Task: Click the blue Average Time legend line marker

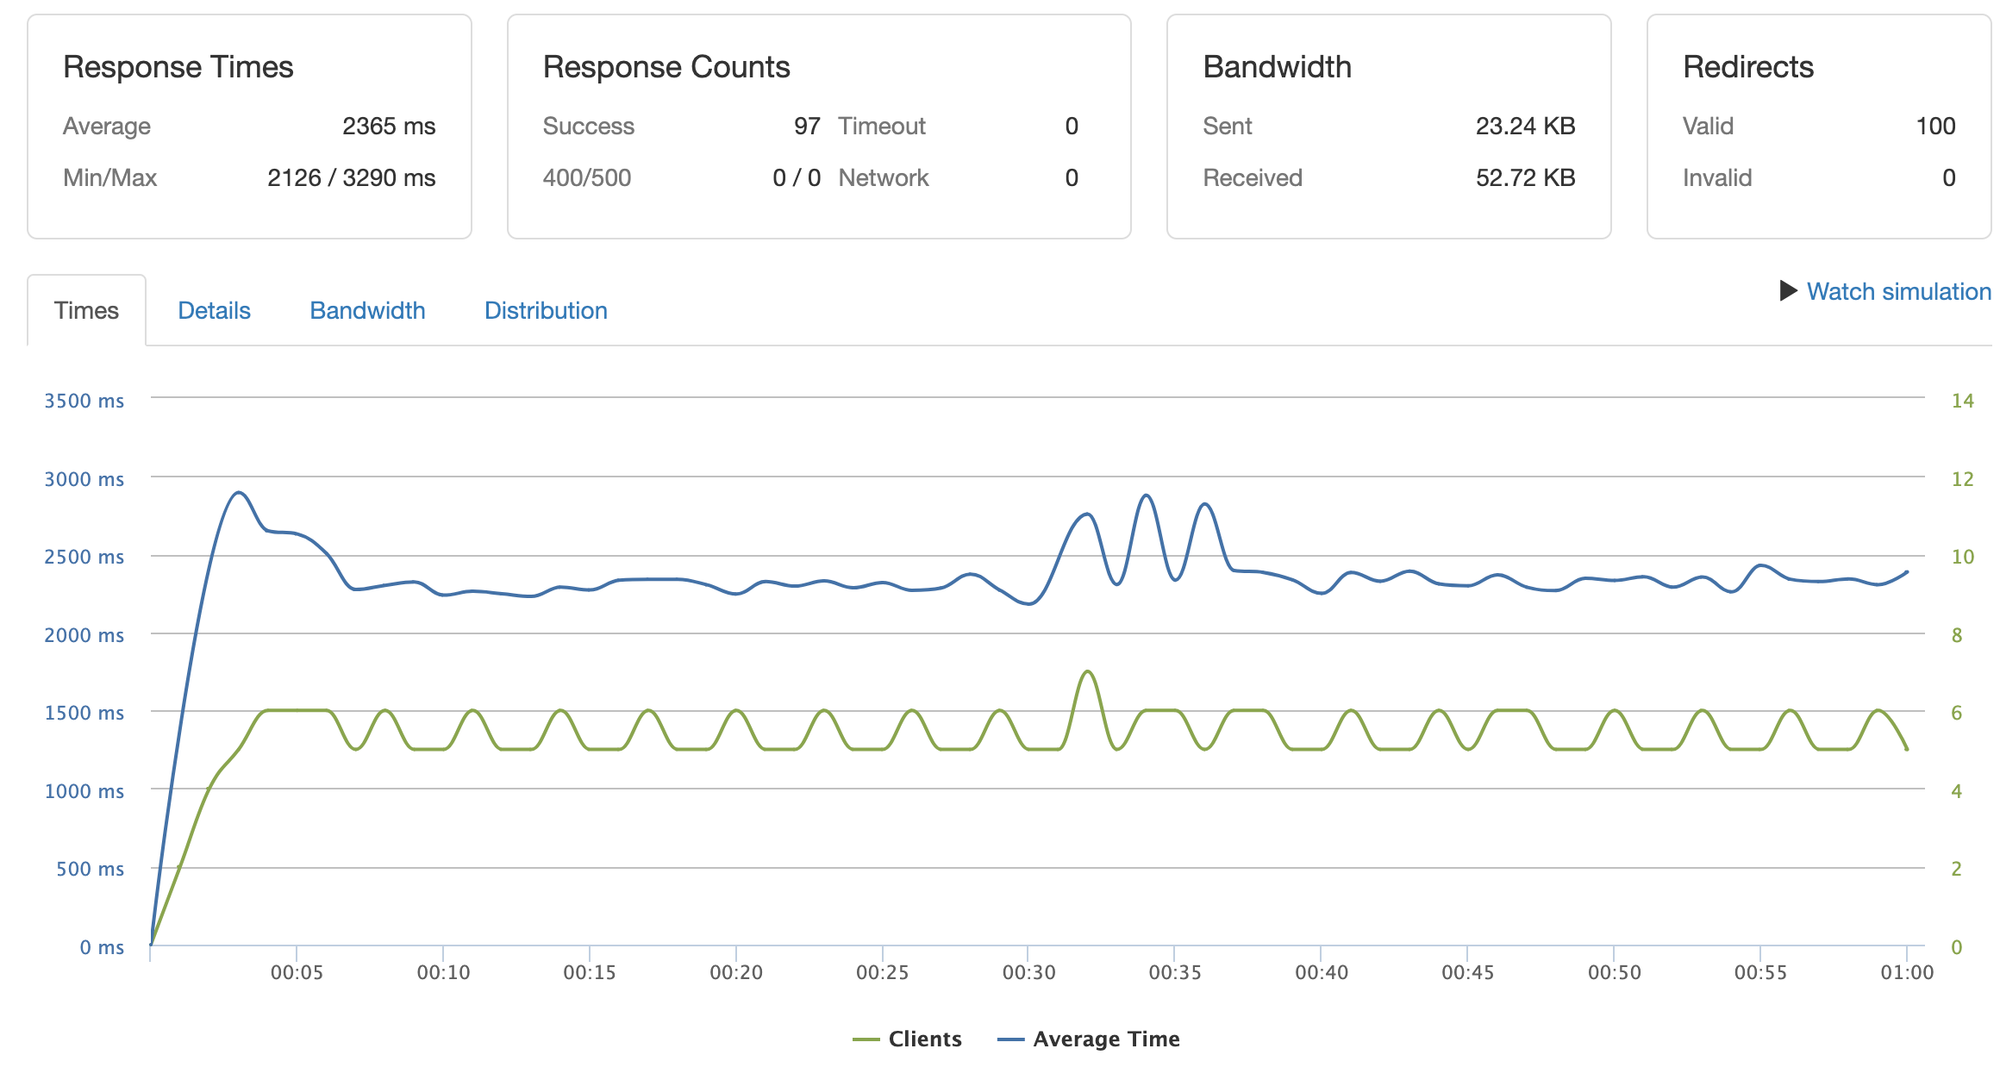Action: click(x=1011, y=1040)
